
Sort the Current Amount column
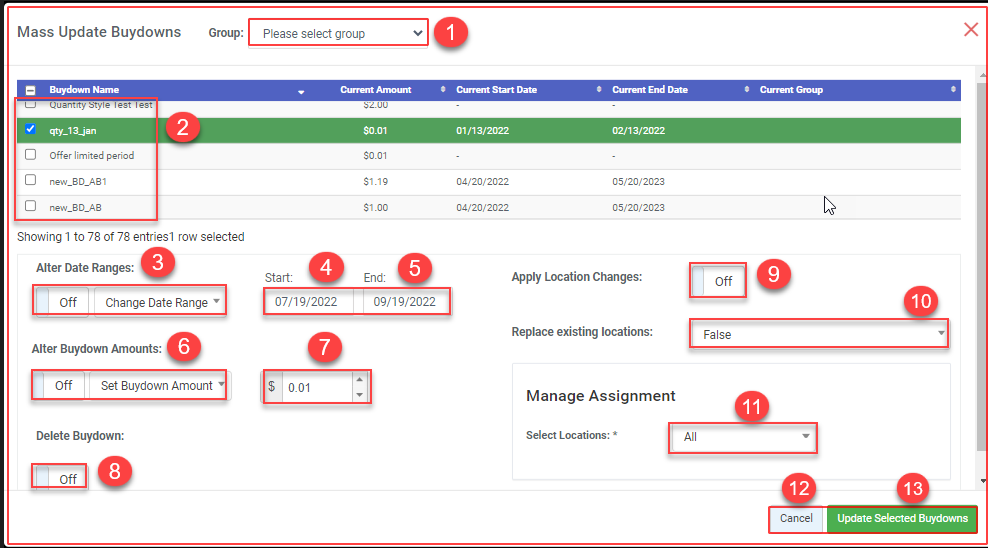443,89
